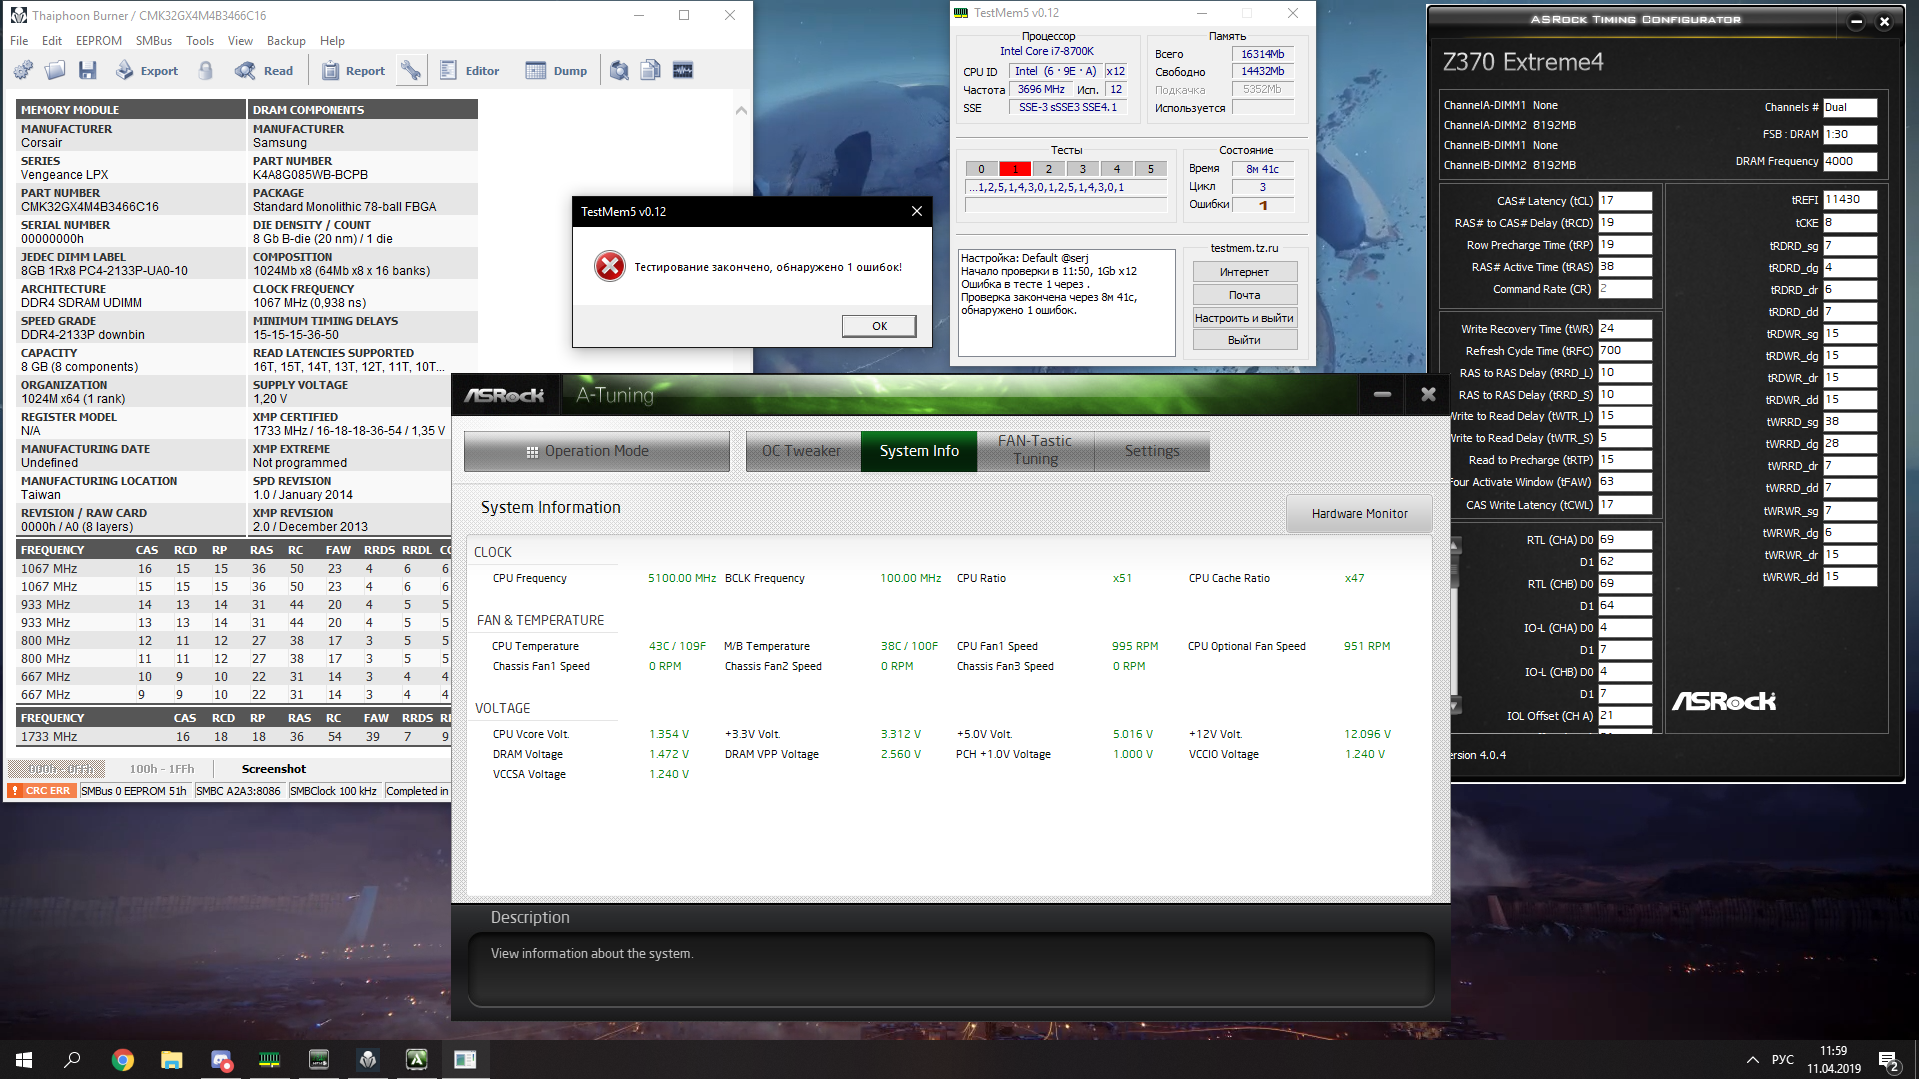Click OK in the TestMem5 error dialog

click(x=879, y=326)
